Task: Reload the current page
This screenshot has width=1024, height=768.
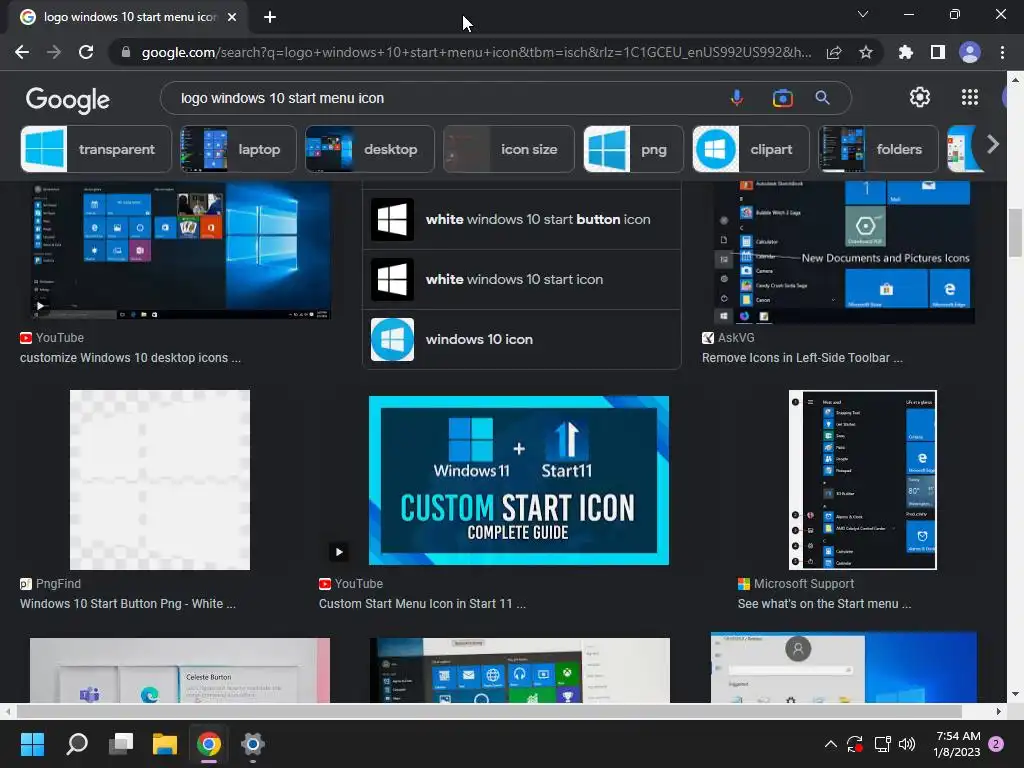Action: point(86,52)
